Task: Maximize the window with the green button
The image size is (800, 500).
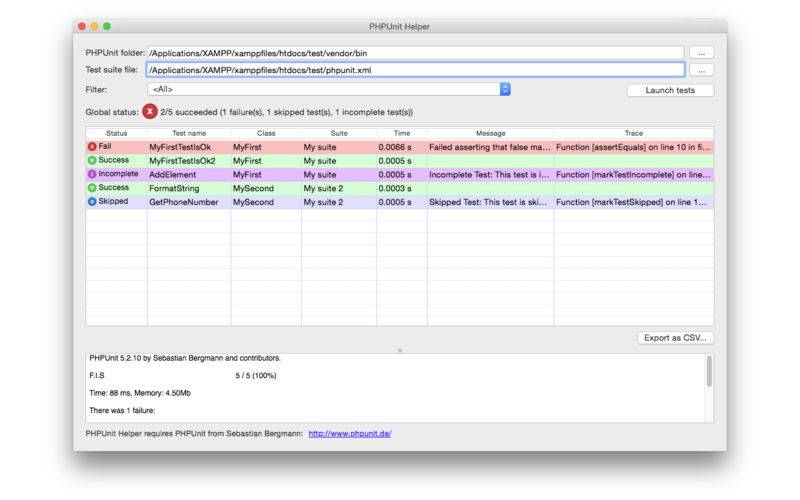Action: click(107, 26)
